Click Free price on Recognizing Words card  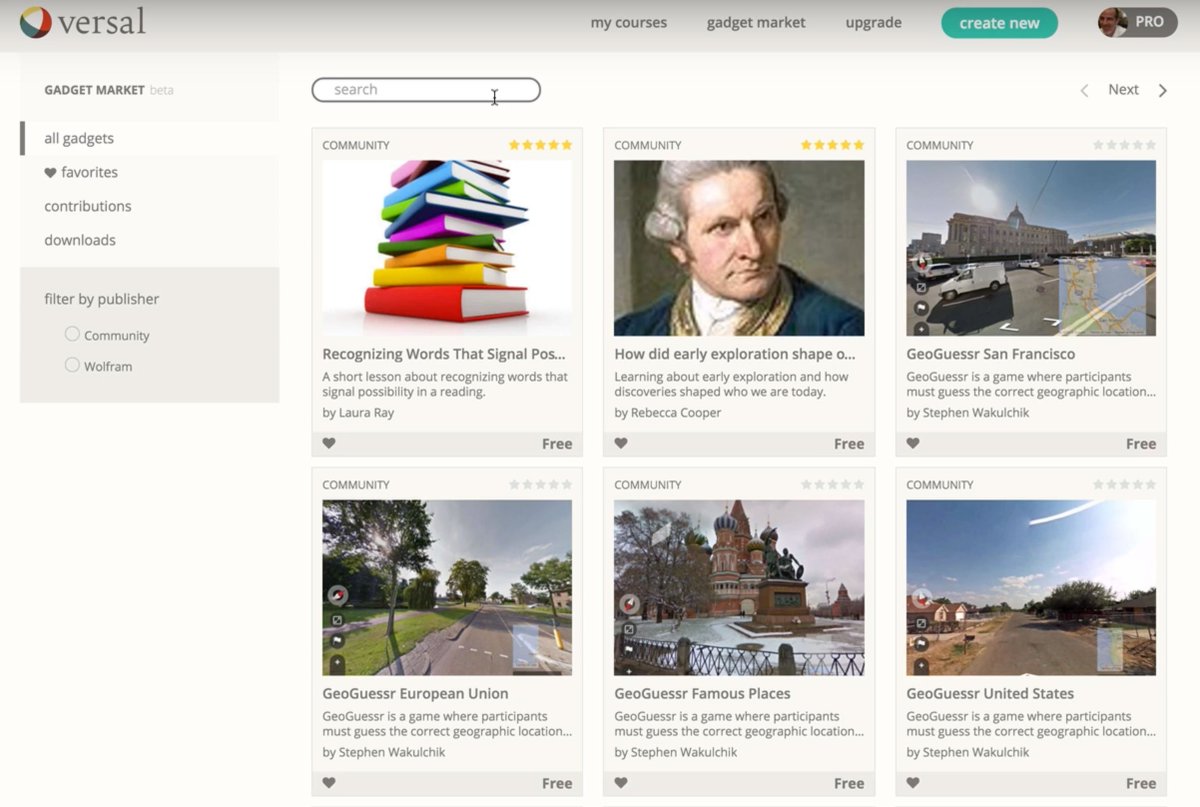[x=557, y=444]
